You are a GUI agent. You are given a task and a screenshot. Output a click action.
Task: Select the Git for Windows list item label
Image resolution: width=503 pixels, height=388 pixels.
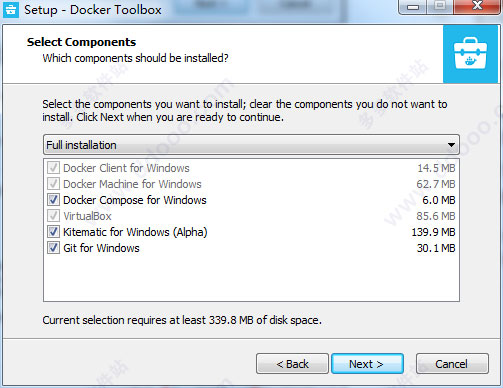tap(101, 248)
